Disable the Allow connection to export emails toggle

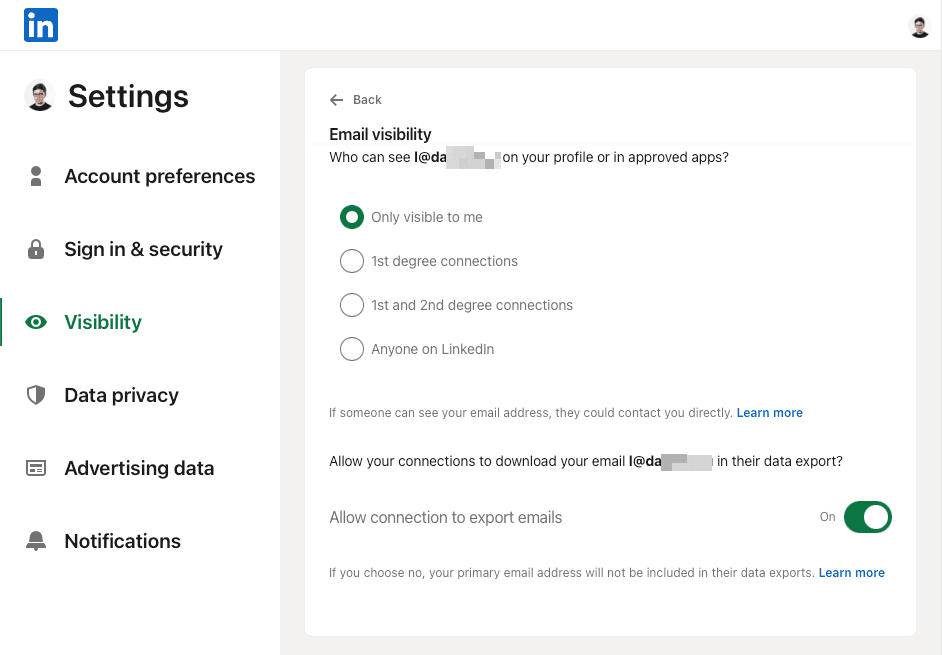tap(868, 517)
